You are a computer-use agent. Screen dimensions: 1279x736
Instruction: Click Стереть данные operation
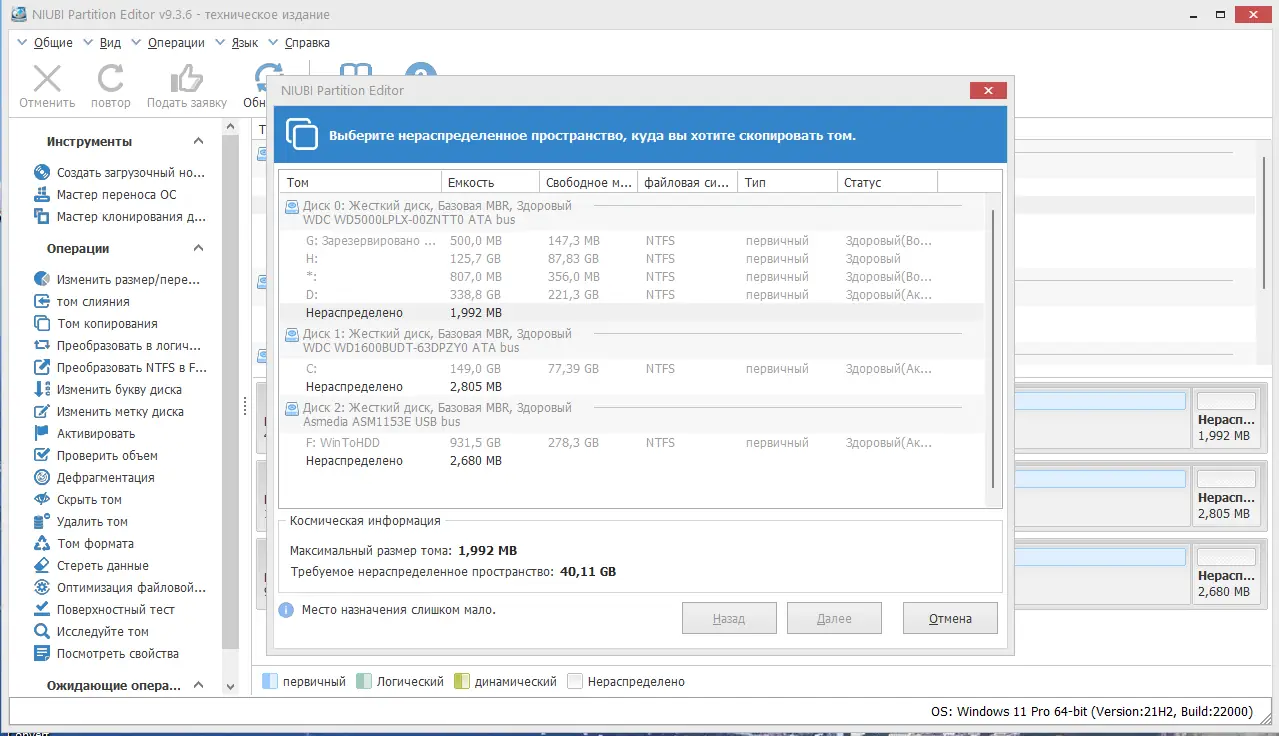tap(92, 565)
